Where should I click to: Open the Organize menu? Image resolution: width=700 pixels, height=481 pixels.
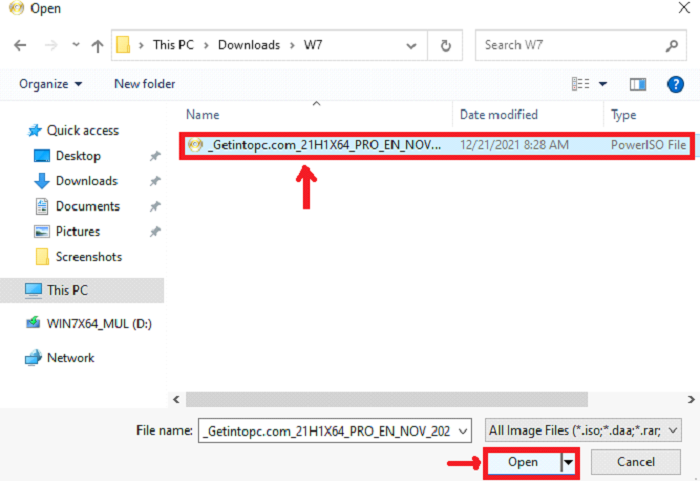(x=50, y=84)
